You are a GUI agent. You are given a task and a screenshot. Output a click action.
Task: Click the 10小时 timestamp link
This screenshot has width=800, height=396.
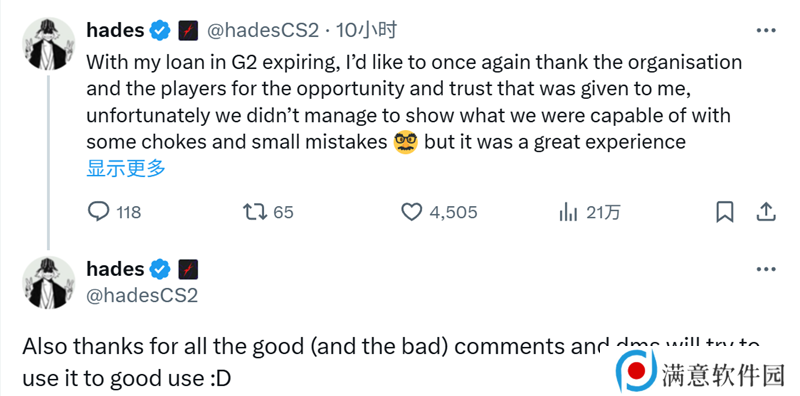click(366, 31)
